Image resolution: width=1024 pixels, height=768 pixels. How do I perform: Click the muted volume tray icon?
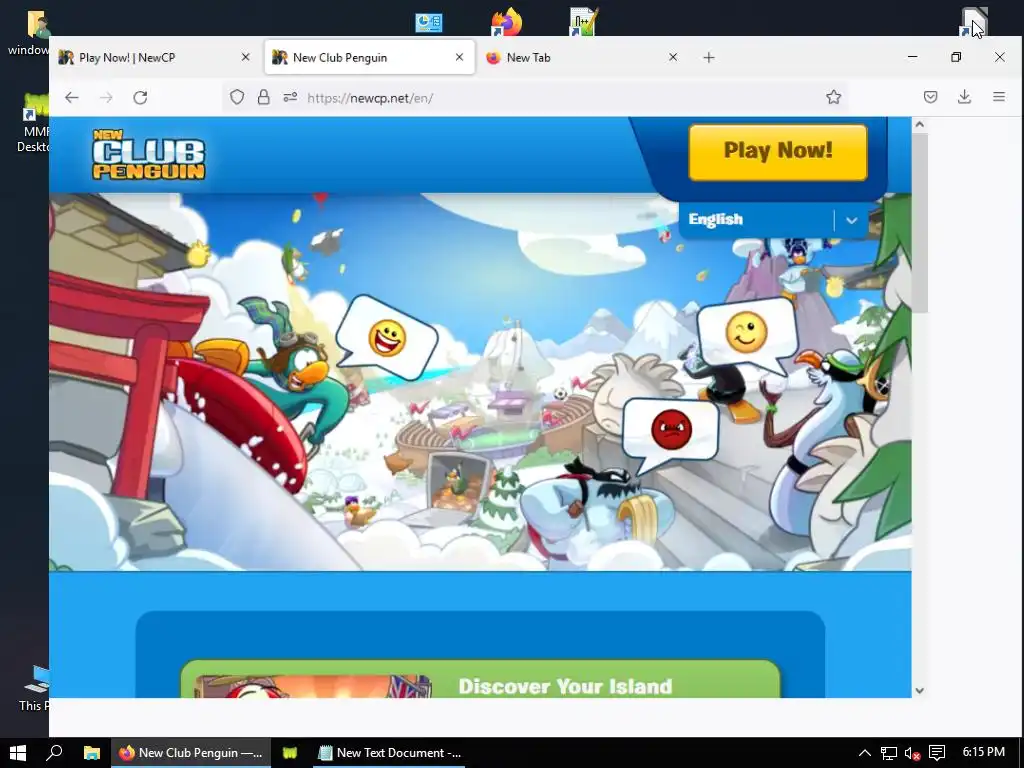click(912, 753)
